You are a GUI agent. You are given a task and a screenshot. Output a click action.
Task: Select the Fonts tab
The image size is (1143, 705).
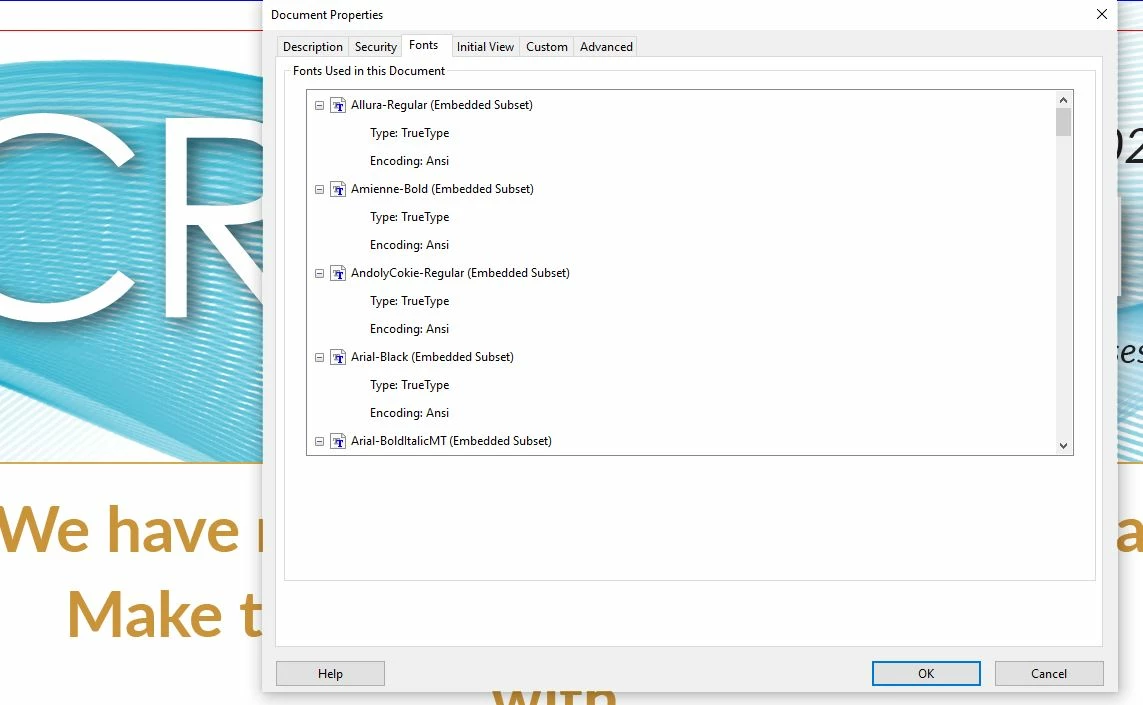point(424,45)
